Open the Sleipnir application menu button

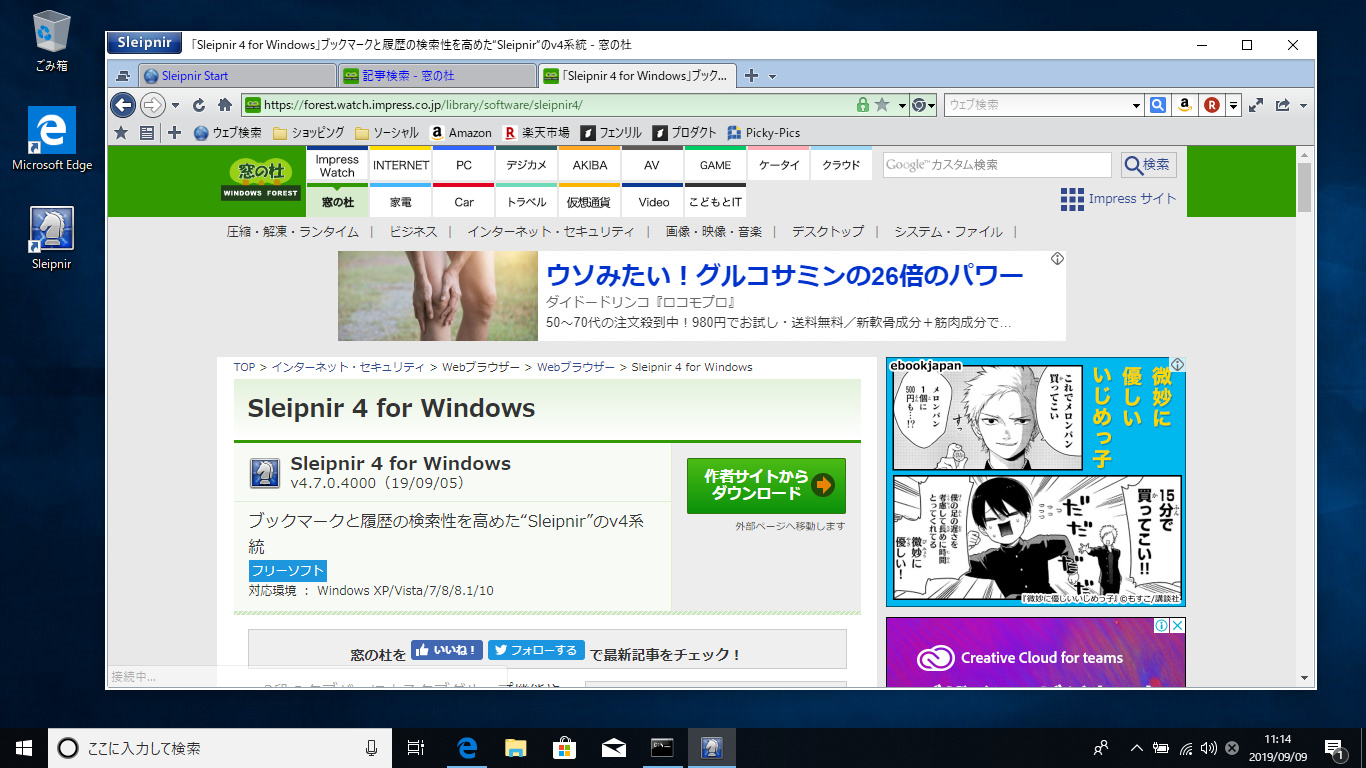point(145,43)
